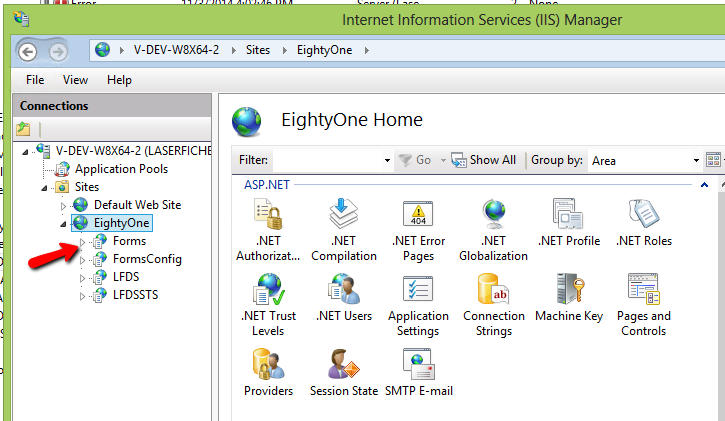725x421 pixels.
Task: Click the view mode icon beside Group by
Action: tap(713, 160)
